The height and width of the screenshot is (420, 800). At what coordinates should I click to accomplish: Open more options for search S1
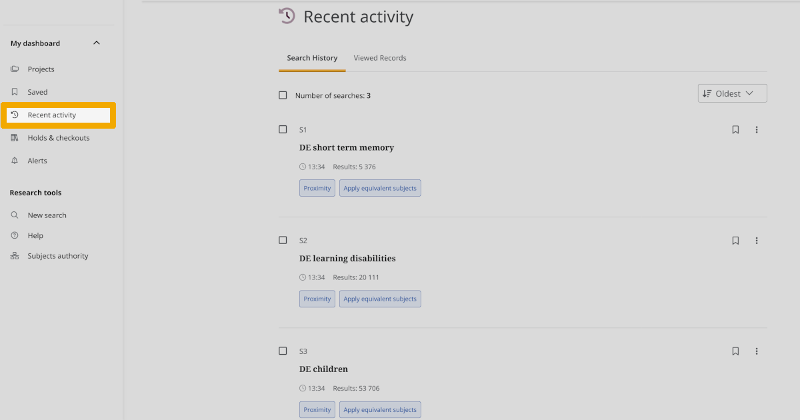point(757,129)
